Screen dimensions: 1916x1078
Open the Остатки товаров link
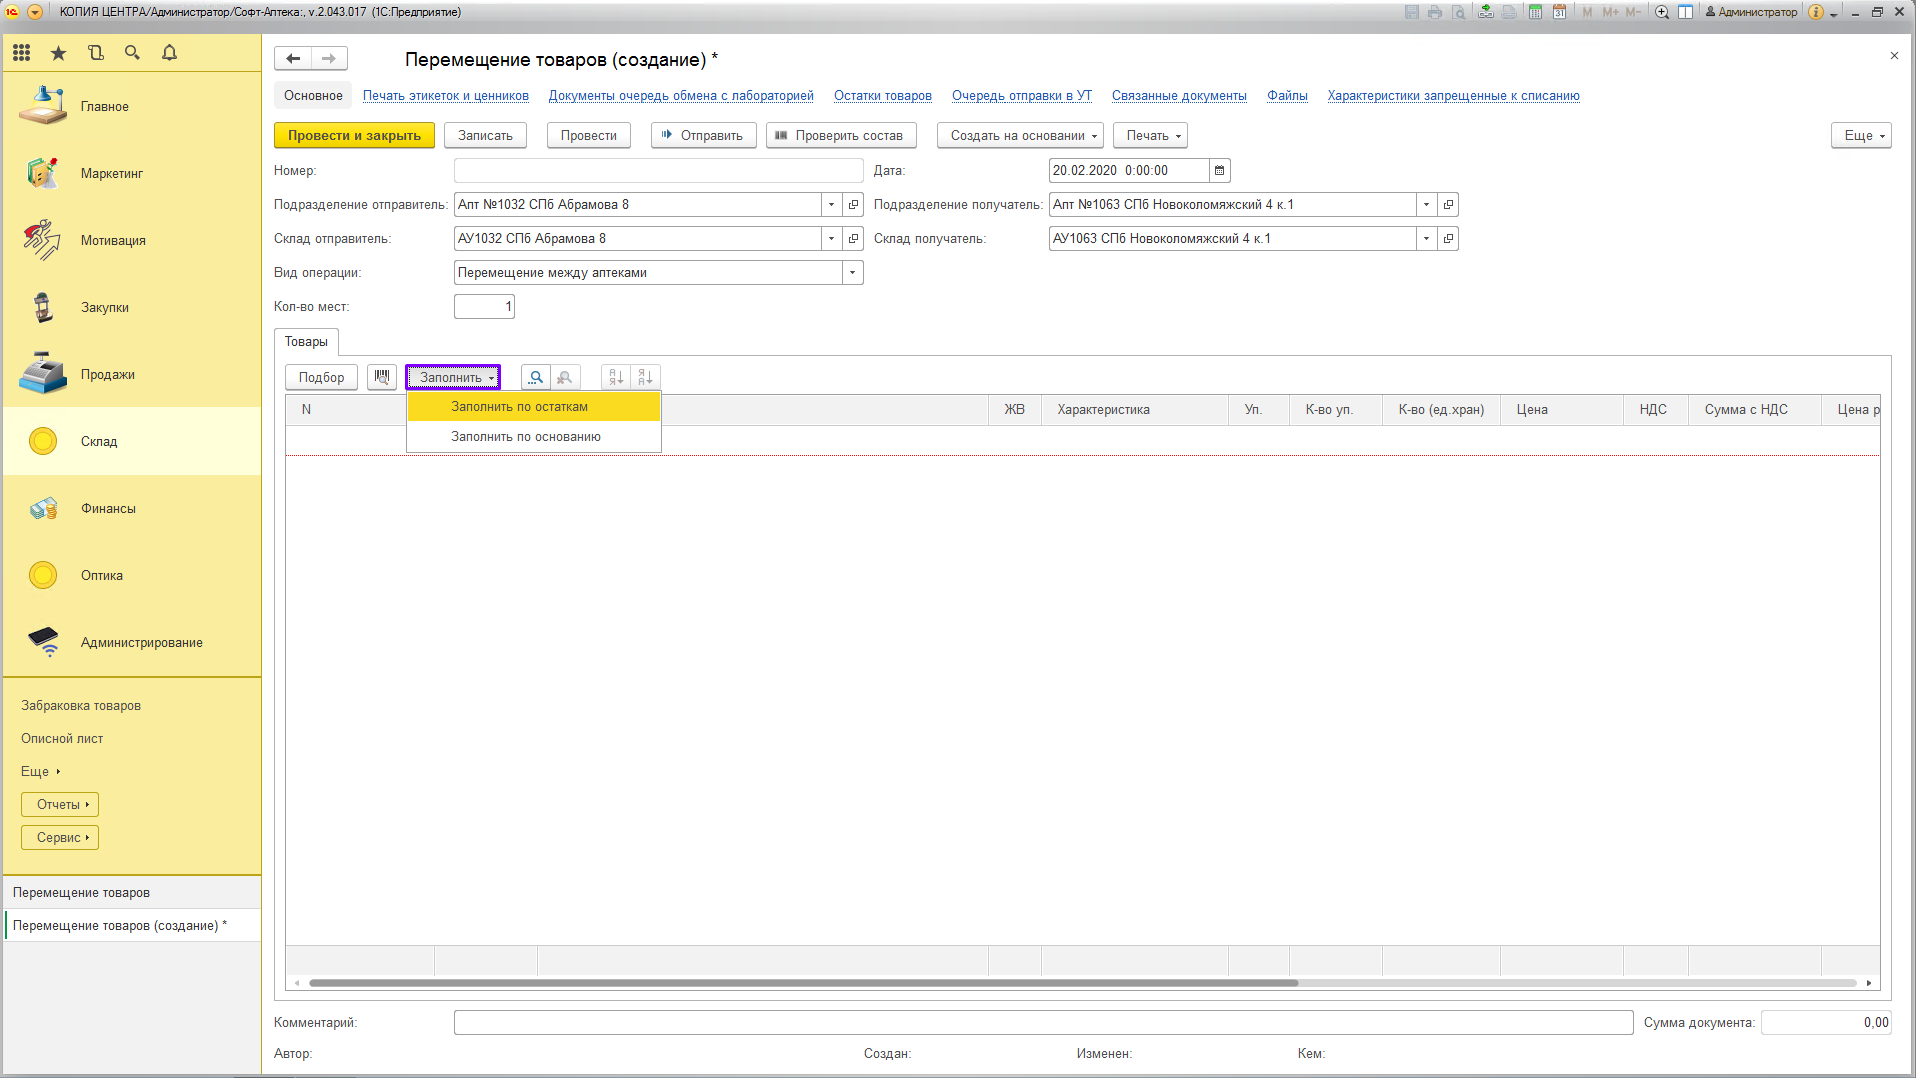(882, 96)
